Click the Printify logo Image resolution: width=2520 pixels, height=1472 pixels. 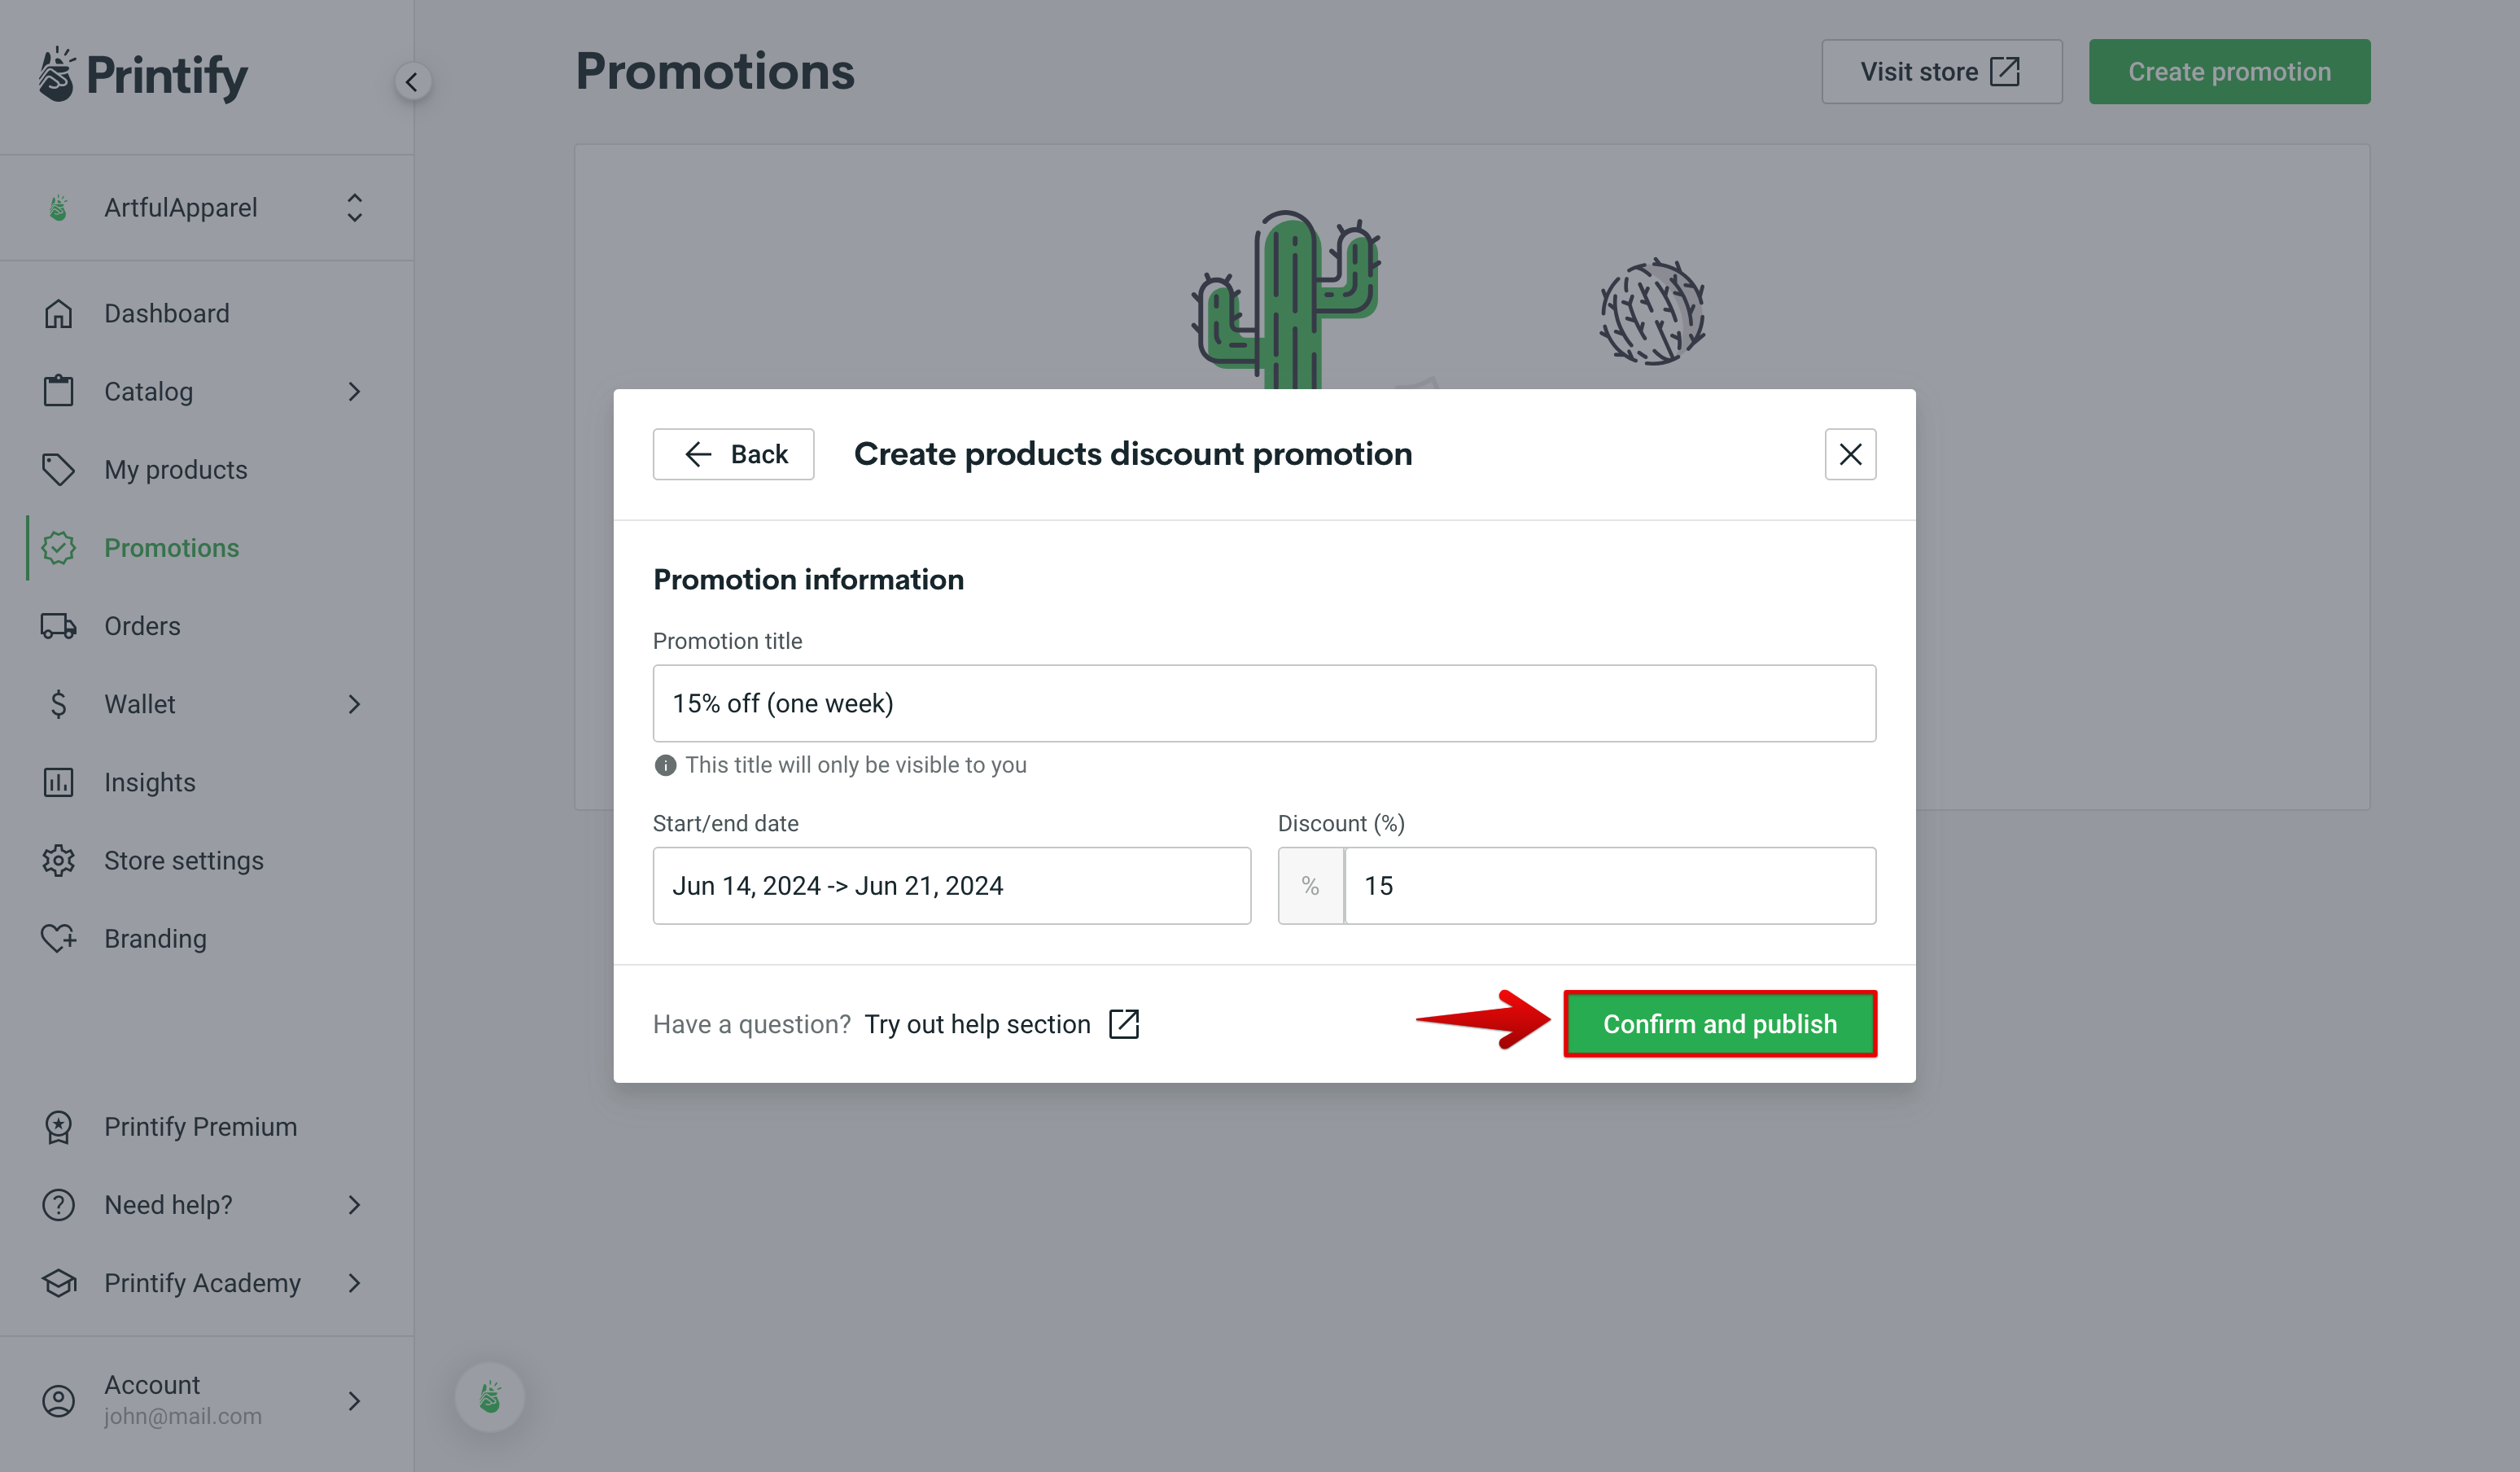pos(140,73)
